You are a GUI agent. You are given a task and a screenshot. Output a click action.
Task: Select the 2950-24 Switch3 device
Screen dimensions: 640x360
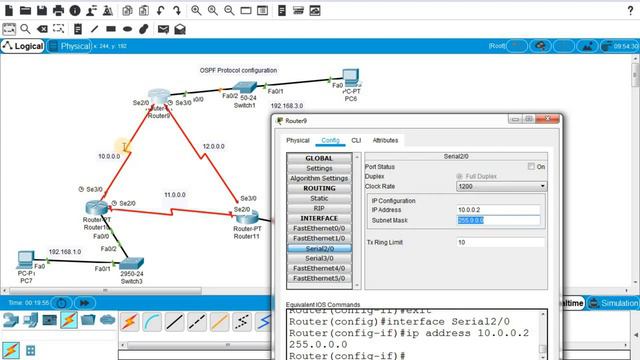coord(131,263)
